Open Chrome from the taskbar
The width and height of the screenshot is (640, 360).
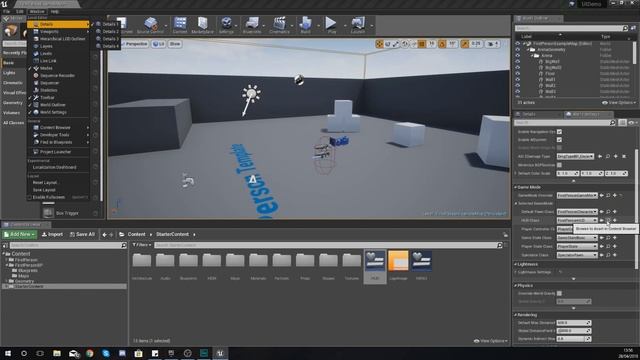pos(89,353)
